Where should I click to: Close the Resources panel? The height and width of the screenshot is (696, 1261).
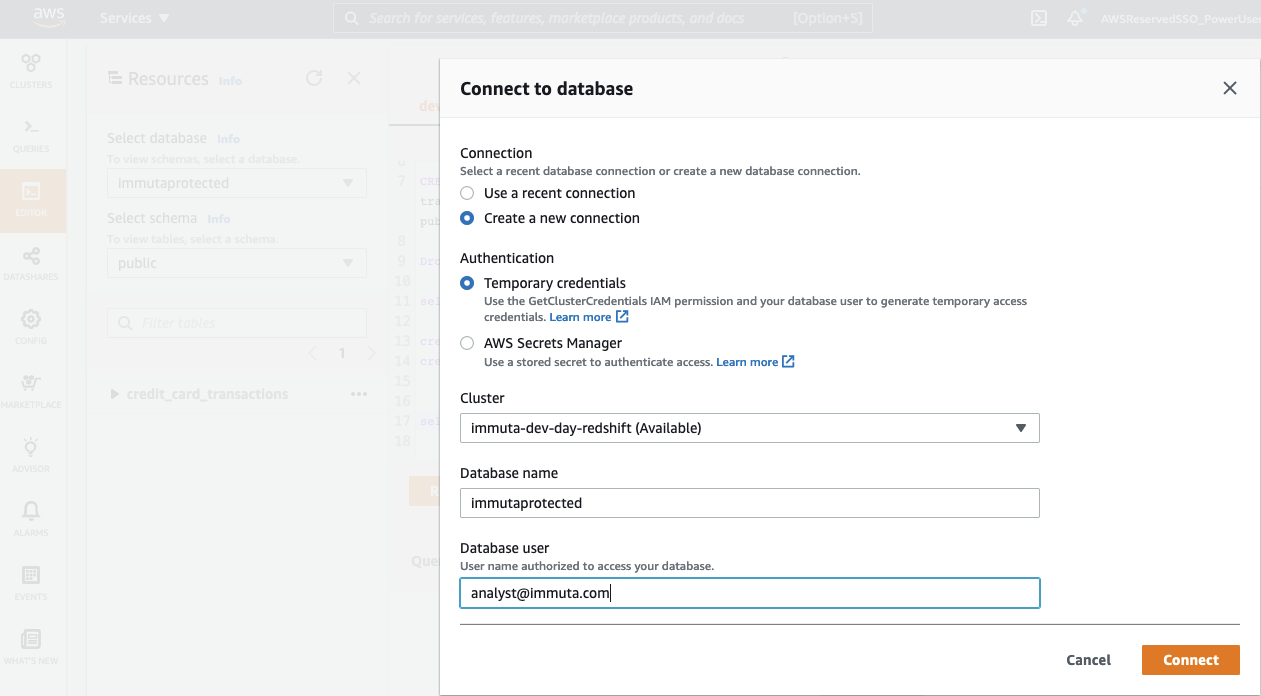click(353, 78)
